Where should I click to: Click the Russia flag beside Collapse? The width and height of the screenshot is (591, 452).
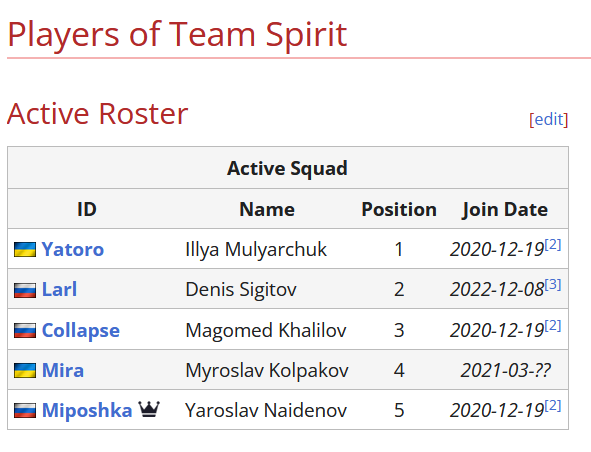25,330
